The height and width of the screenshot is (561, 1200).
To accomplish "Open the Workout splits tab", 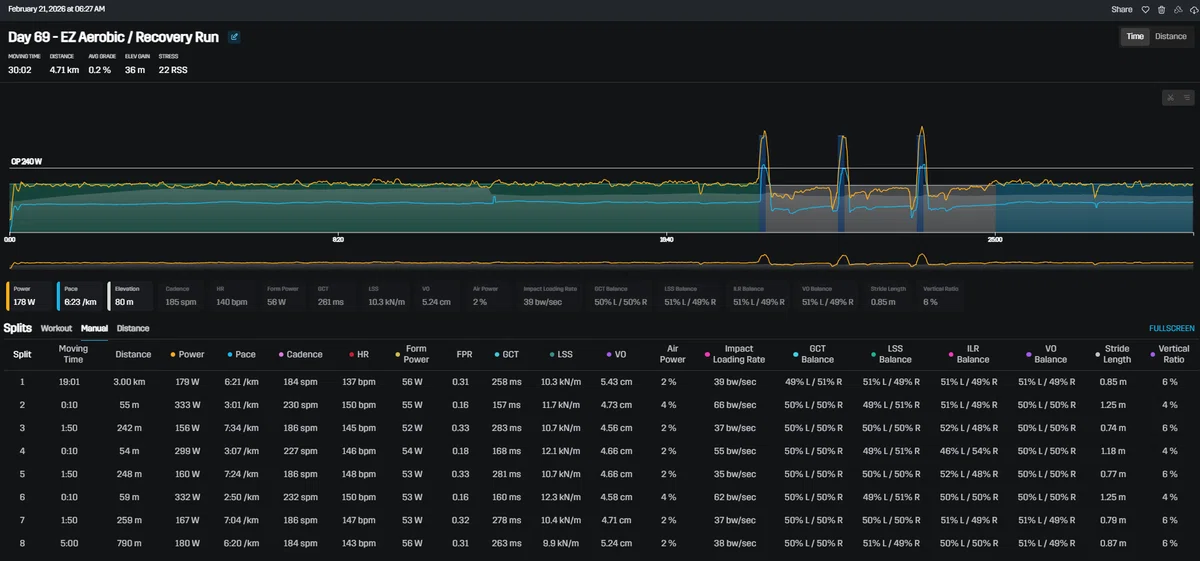I will (56, 328).
